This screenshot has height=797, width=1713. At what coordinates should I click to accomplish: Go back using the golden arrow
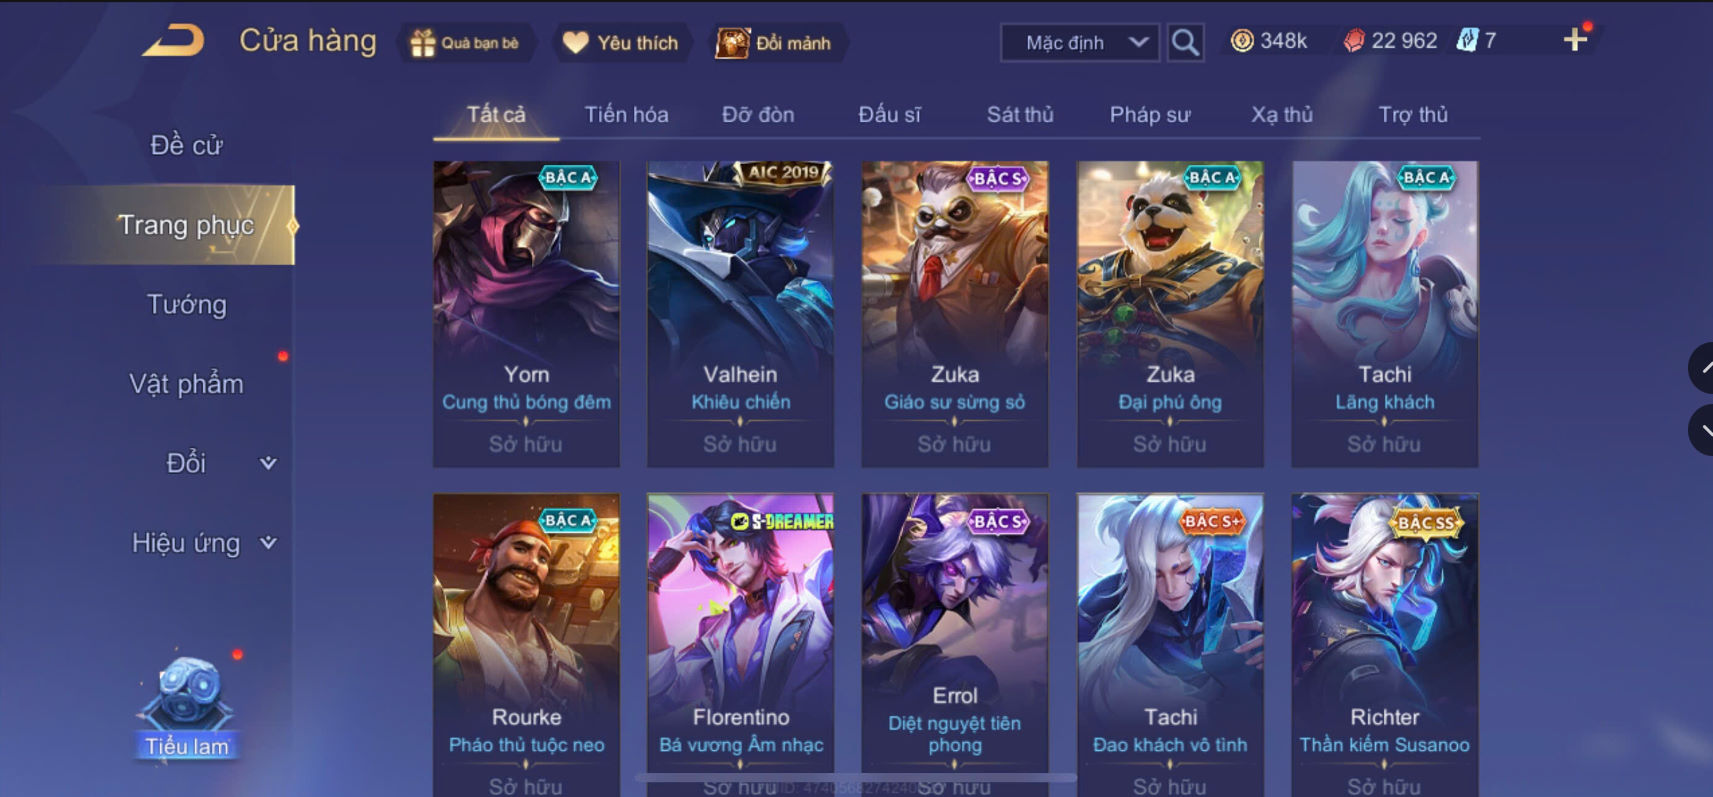pos(173,41)
